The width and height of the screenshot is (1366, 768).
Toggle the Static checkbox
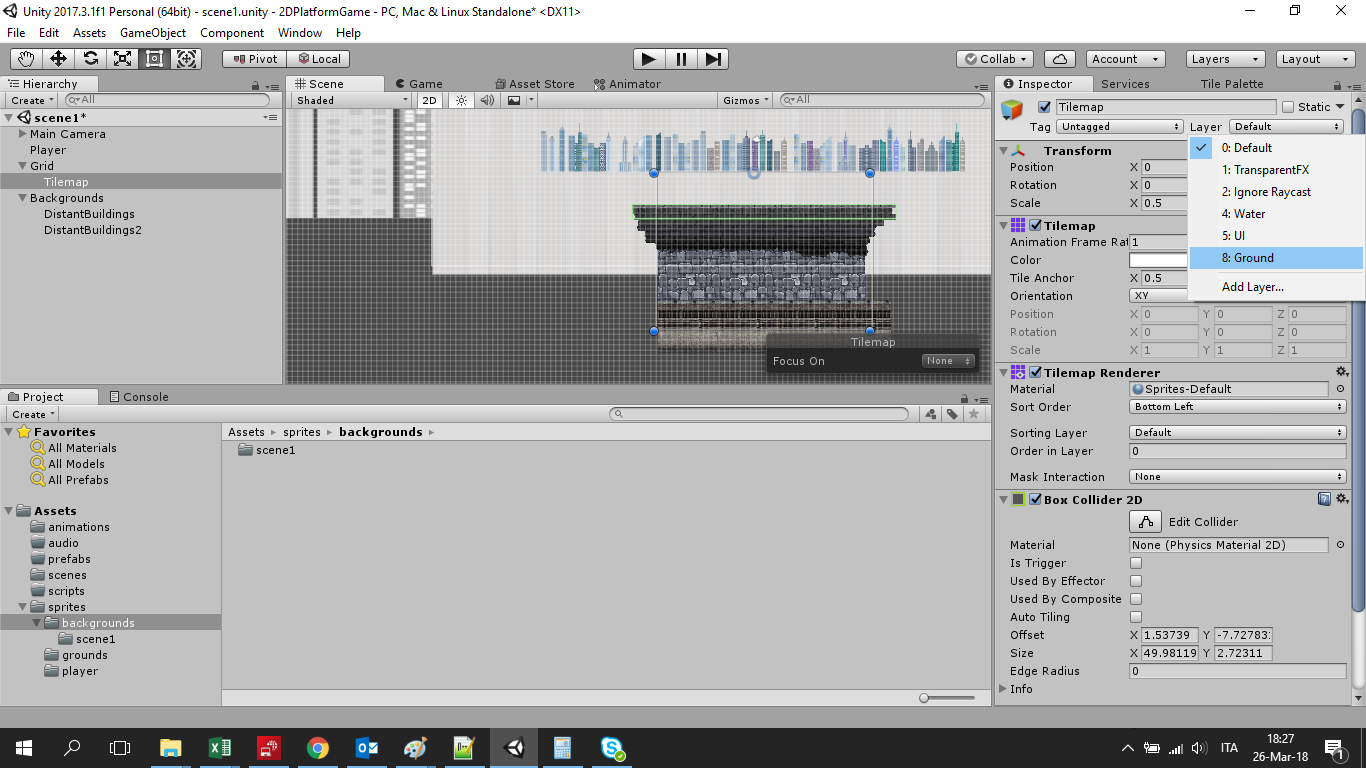click(1288, 107)
